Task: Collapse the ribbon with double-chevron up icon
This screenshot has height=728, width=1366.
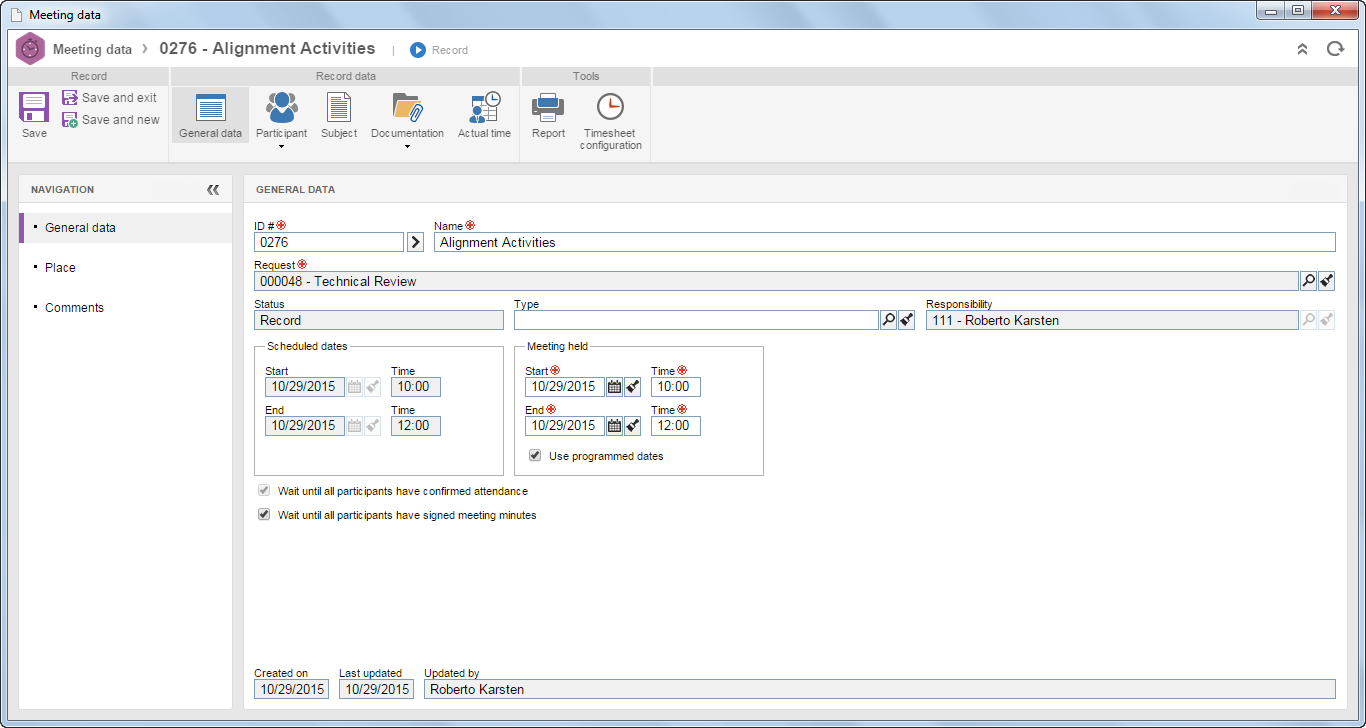Action: 1302,49
